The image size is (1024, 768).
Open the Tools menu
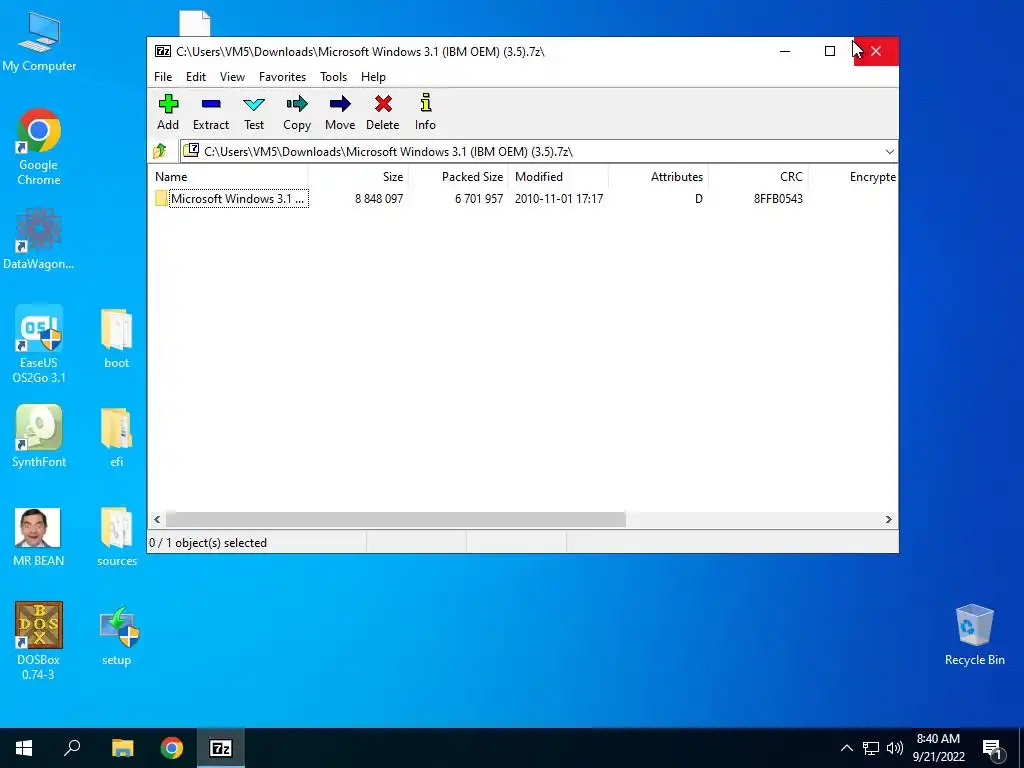click(x=333, y=76)
